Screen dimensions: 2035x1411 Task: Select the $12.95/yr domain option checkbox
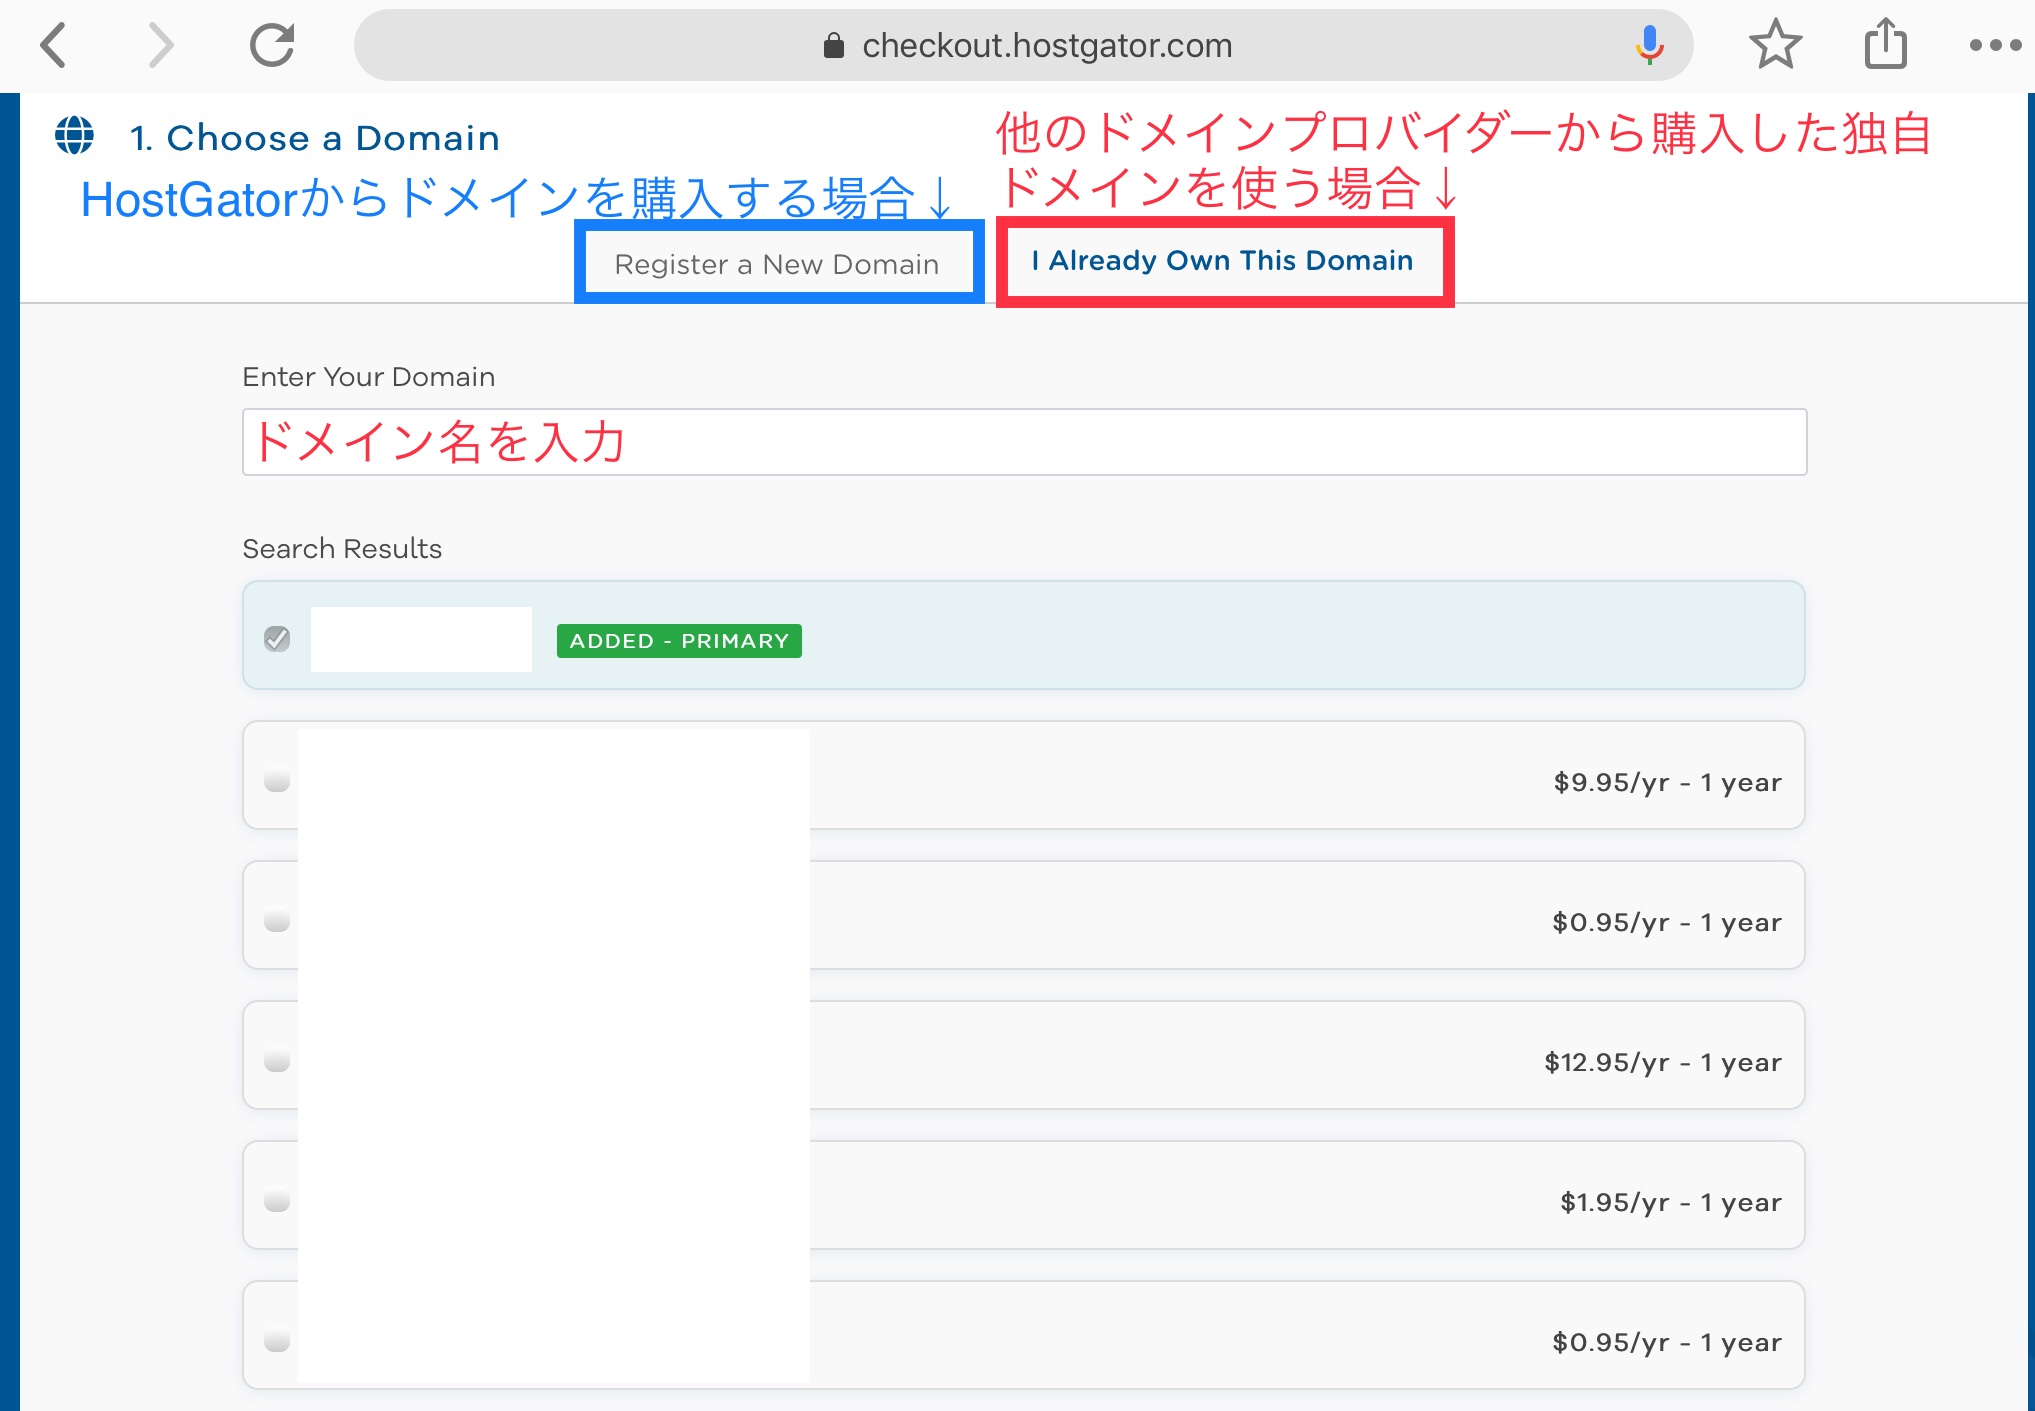(x=277, y=1059)
